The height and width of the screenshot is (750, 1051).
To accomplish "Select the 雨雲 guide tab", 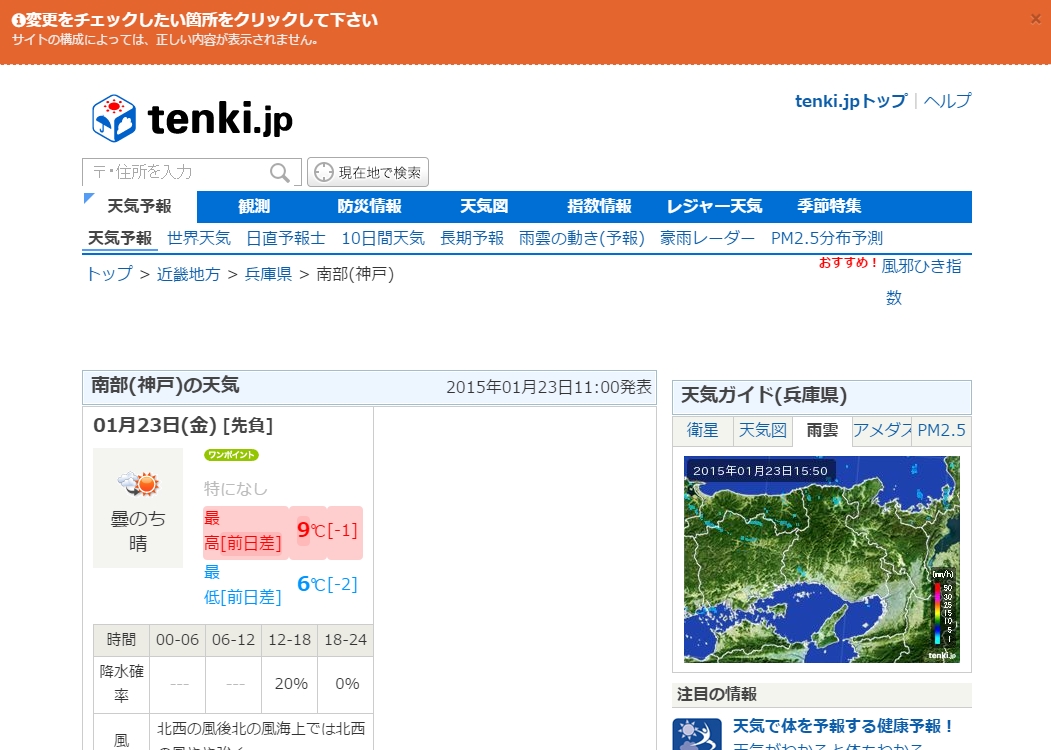I will point(822,430).
